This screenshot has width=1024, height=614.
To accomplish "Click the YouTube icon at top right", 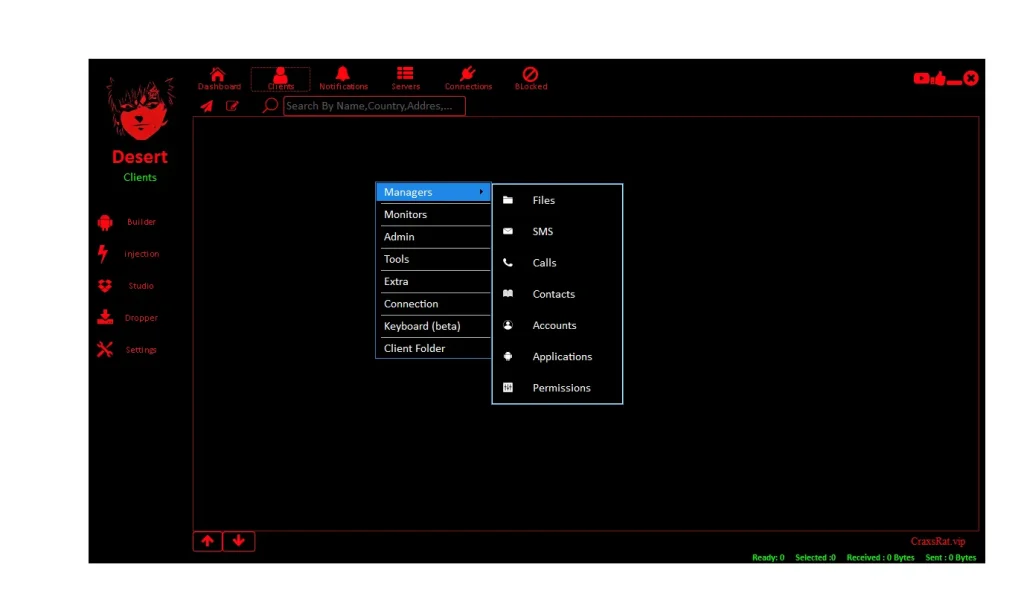I will click(x=921, y=79).
